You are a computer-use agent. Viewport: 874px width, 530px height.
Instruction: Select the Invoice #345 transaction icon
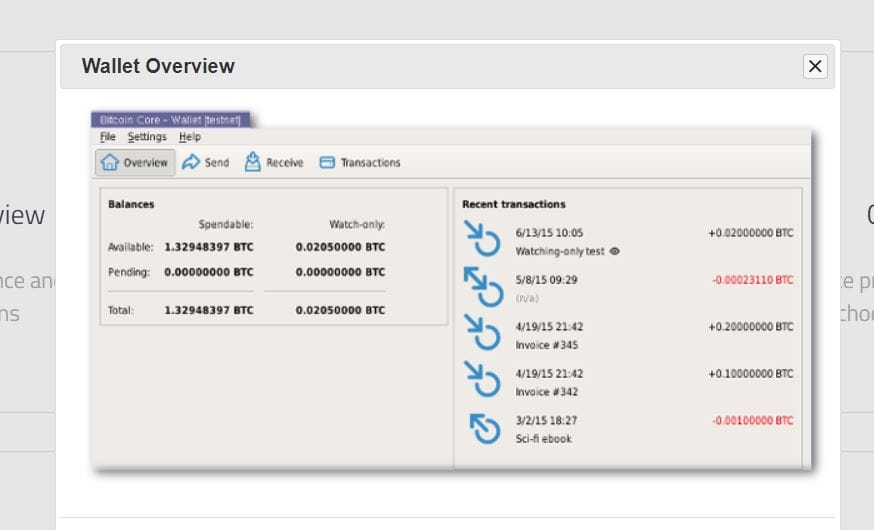pos(482,334)
